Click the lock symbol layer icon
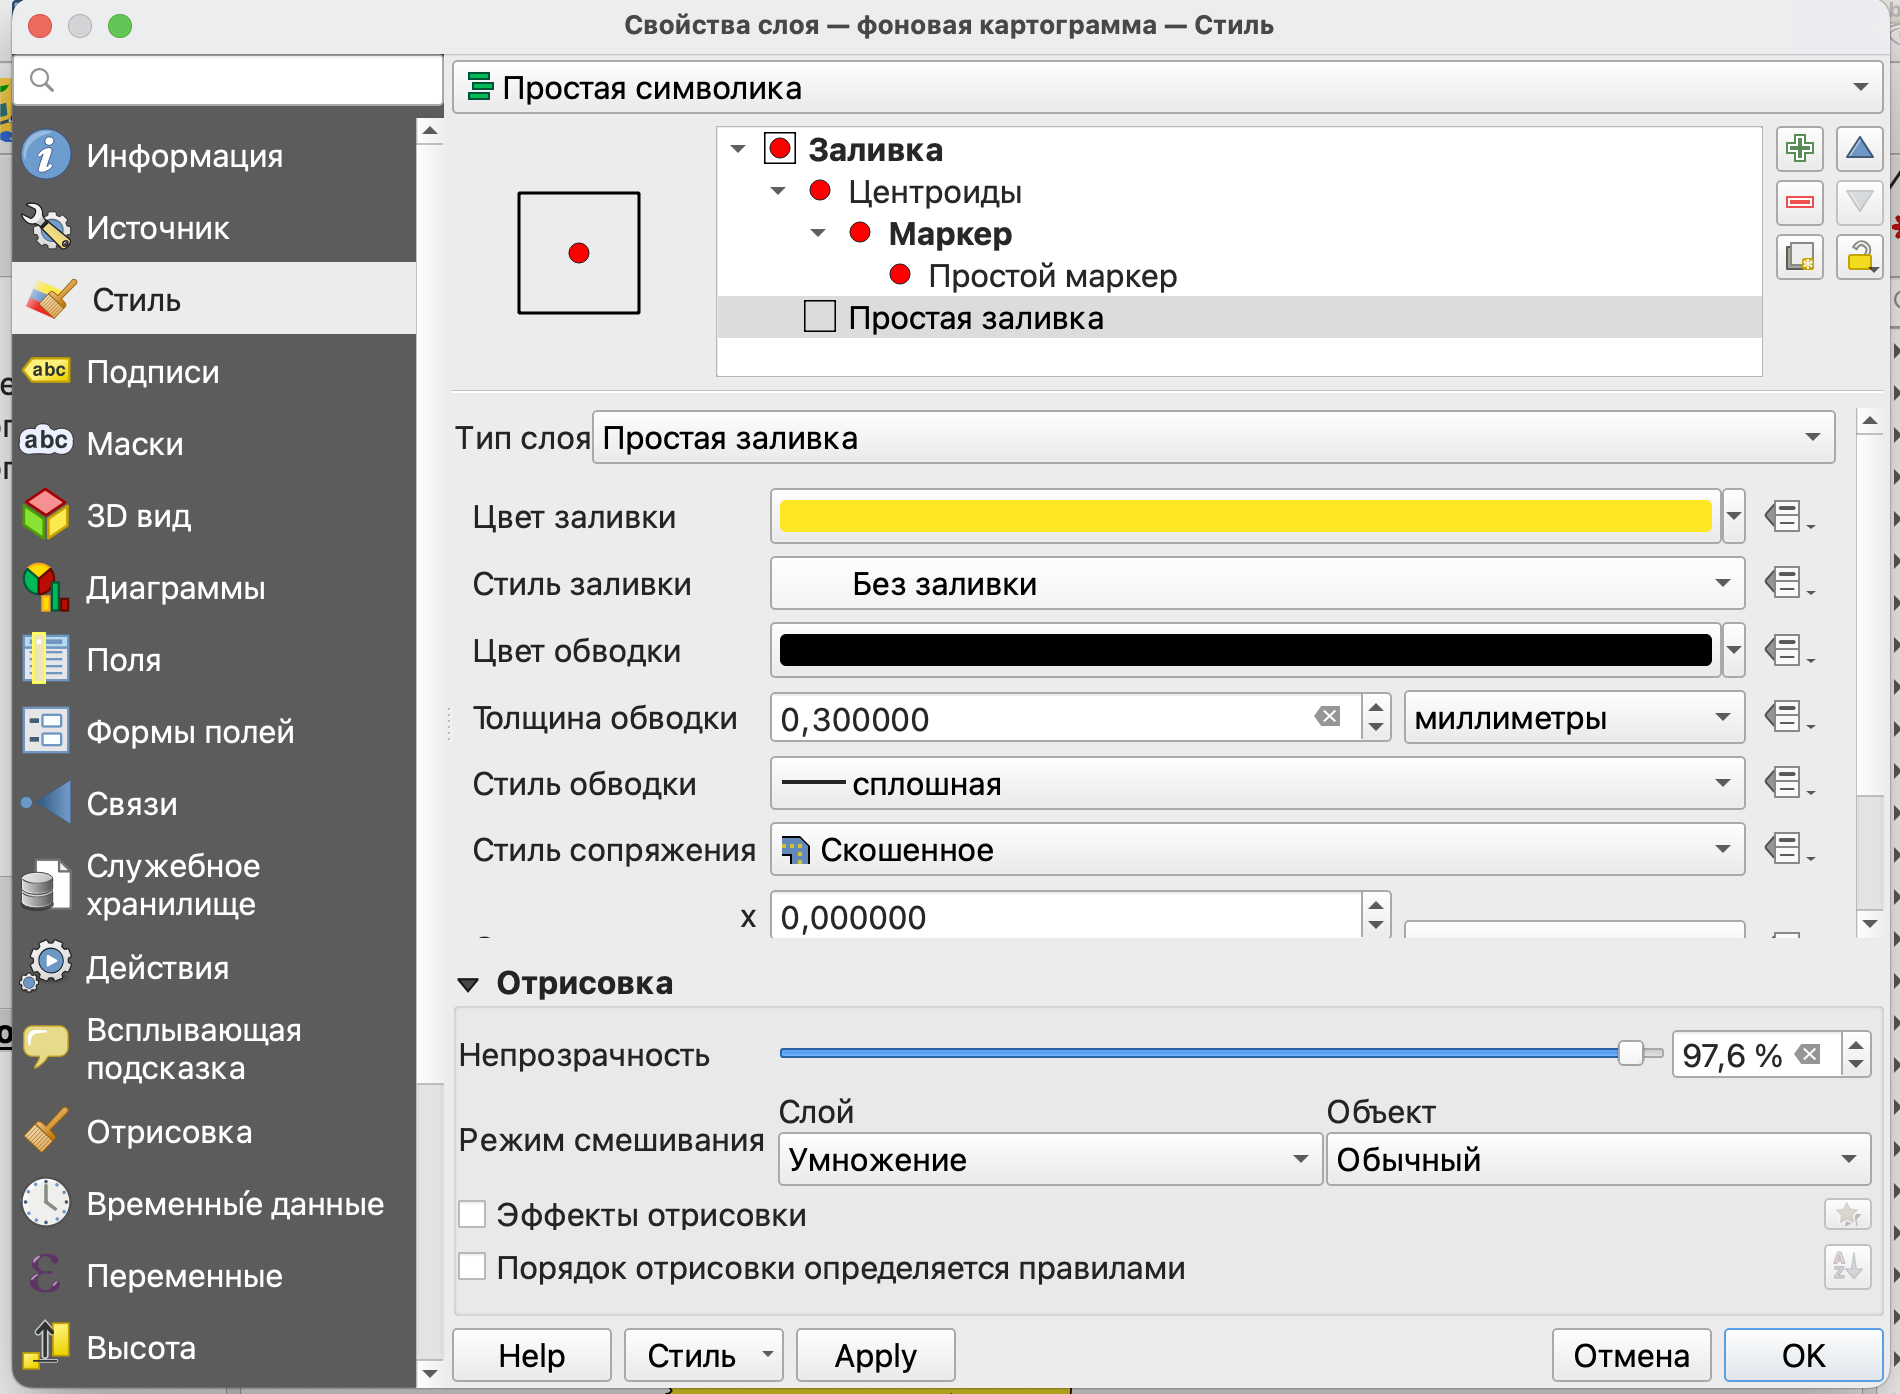 click(x=1859, y=257)
